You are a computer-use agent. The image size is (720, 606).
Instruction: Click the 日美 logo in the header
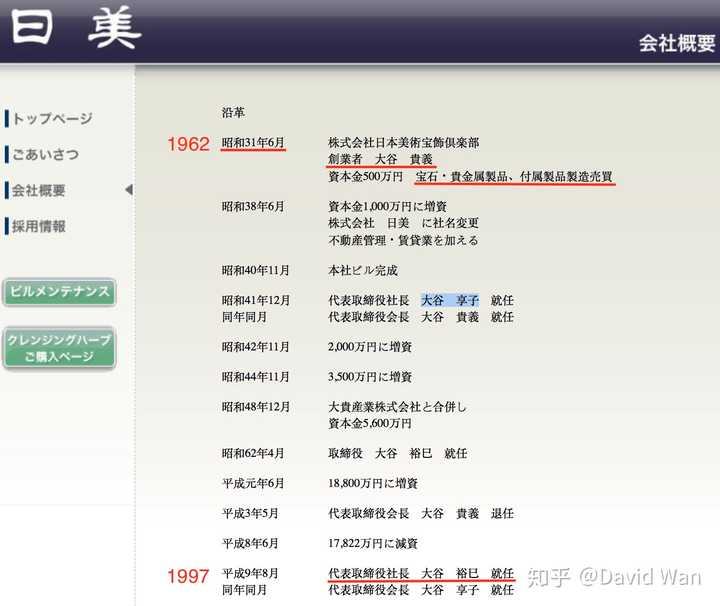[x=76, y=28]
